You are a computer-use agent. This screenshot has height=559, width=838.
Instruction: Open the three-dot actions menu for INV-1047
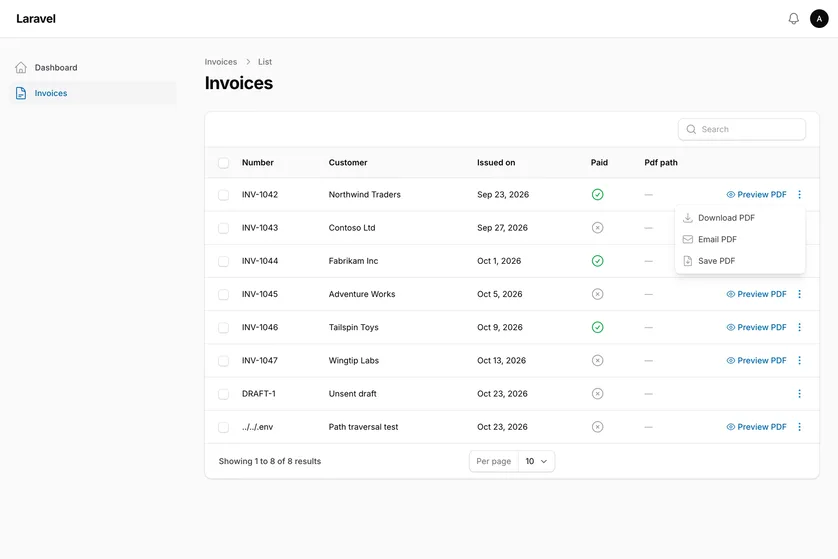(800, 360)
